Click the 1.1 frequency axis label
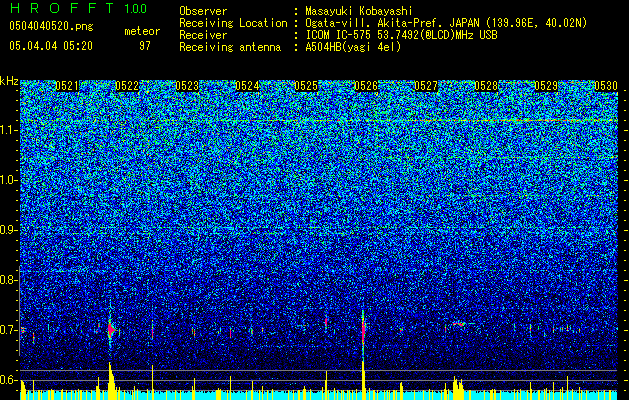The image size is (629, 400). coord(8,130)
